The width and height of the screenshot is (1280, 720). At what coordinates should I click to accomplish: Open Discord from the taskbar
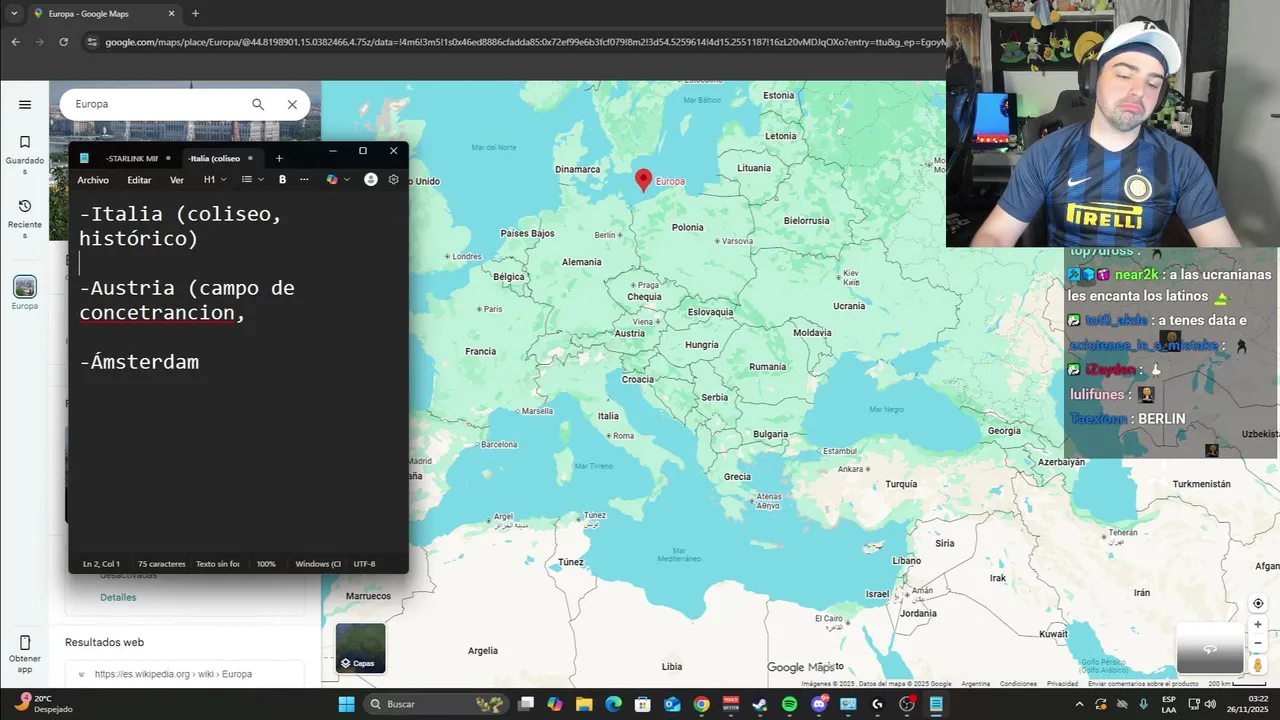point(819,704)
